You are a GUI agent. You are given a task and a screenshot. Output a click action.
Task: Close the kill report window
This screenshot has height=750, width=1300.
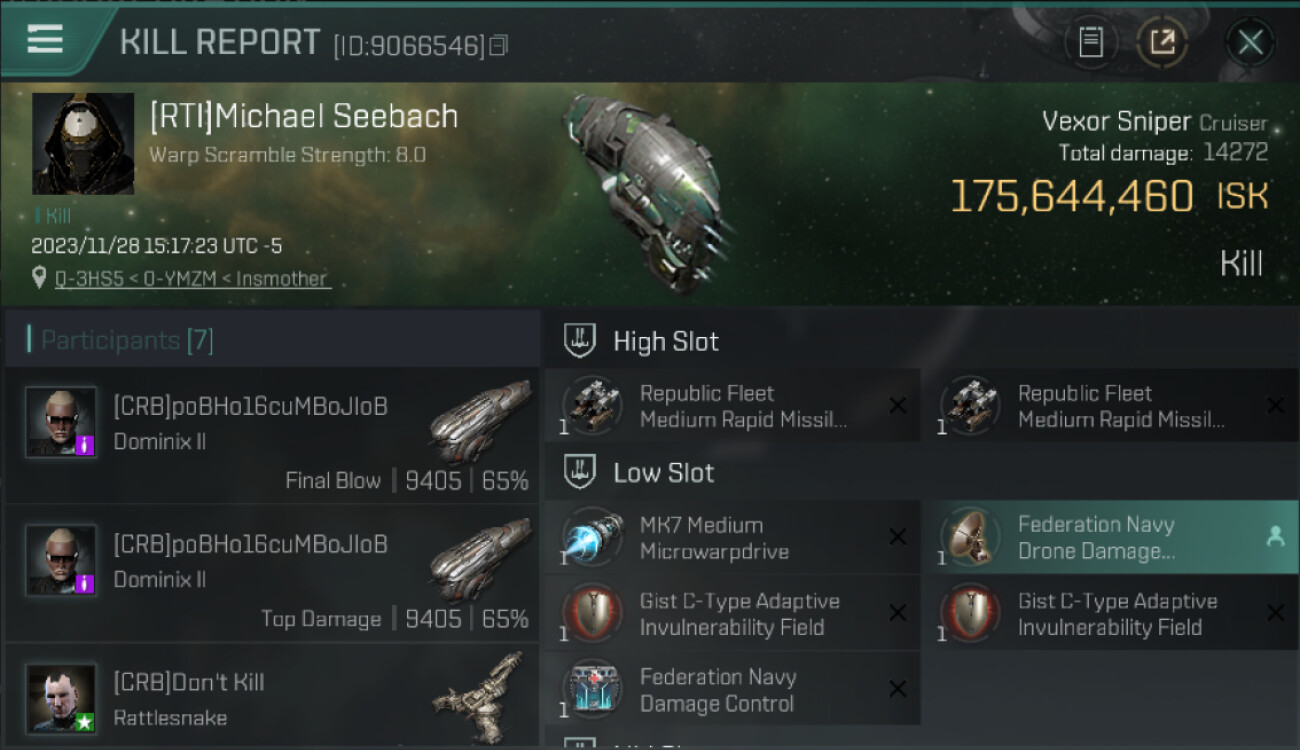coord(1250,42)
